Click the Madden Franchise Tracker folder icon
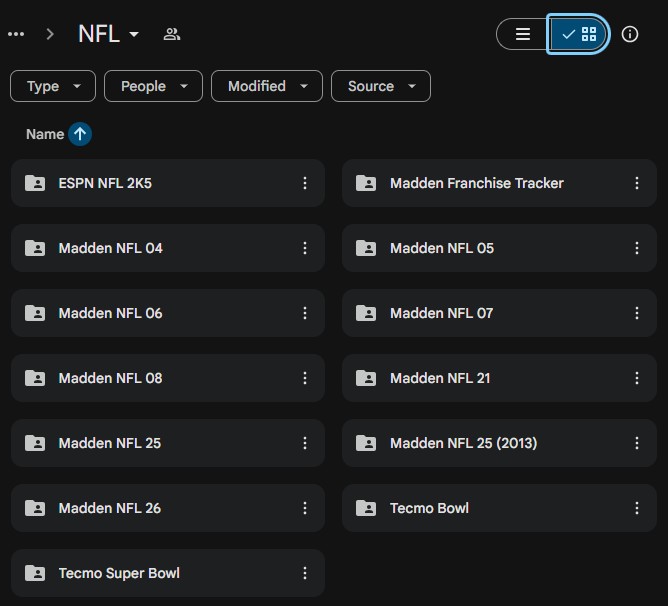668x606 pixels. point(366,183)
